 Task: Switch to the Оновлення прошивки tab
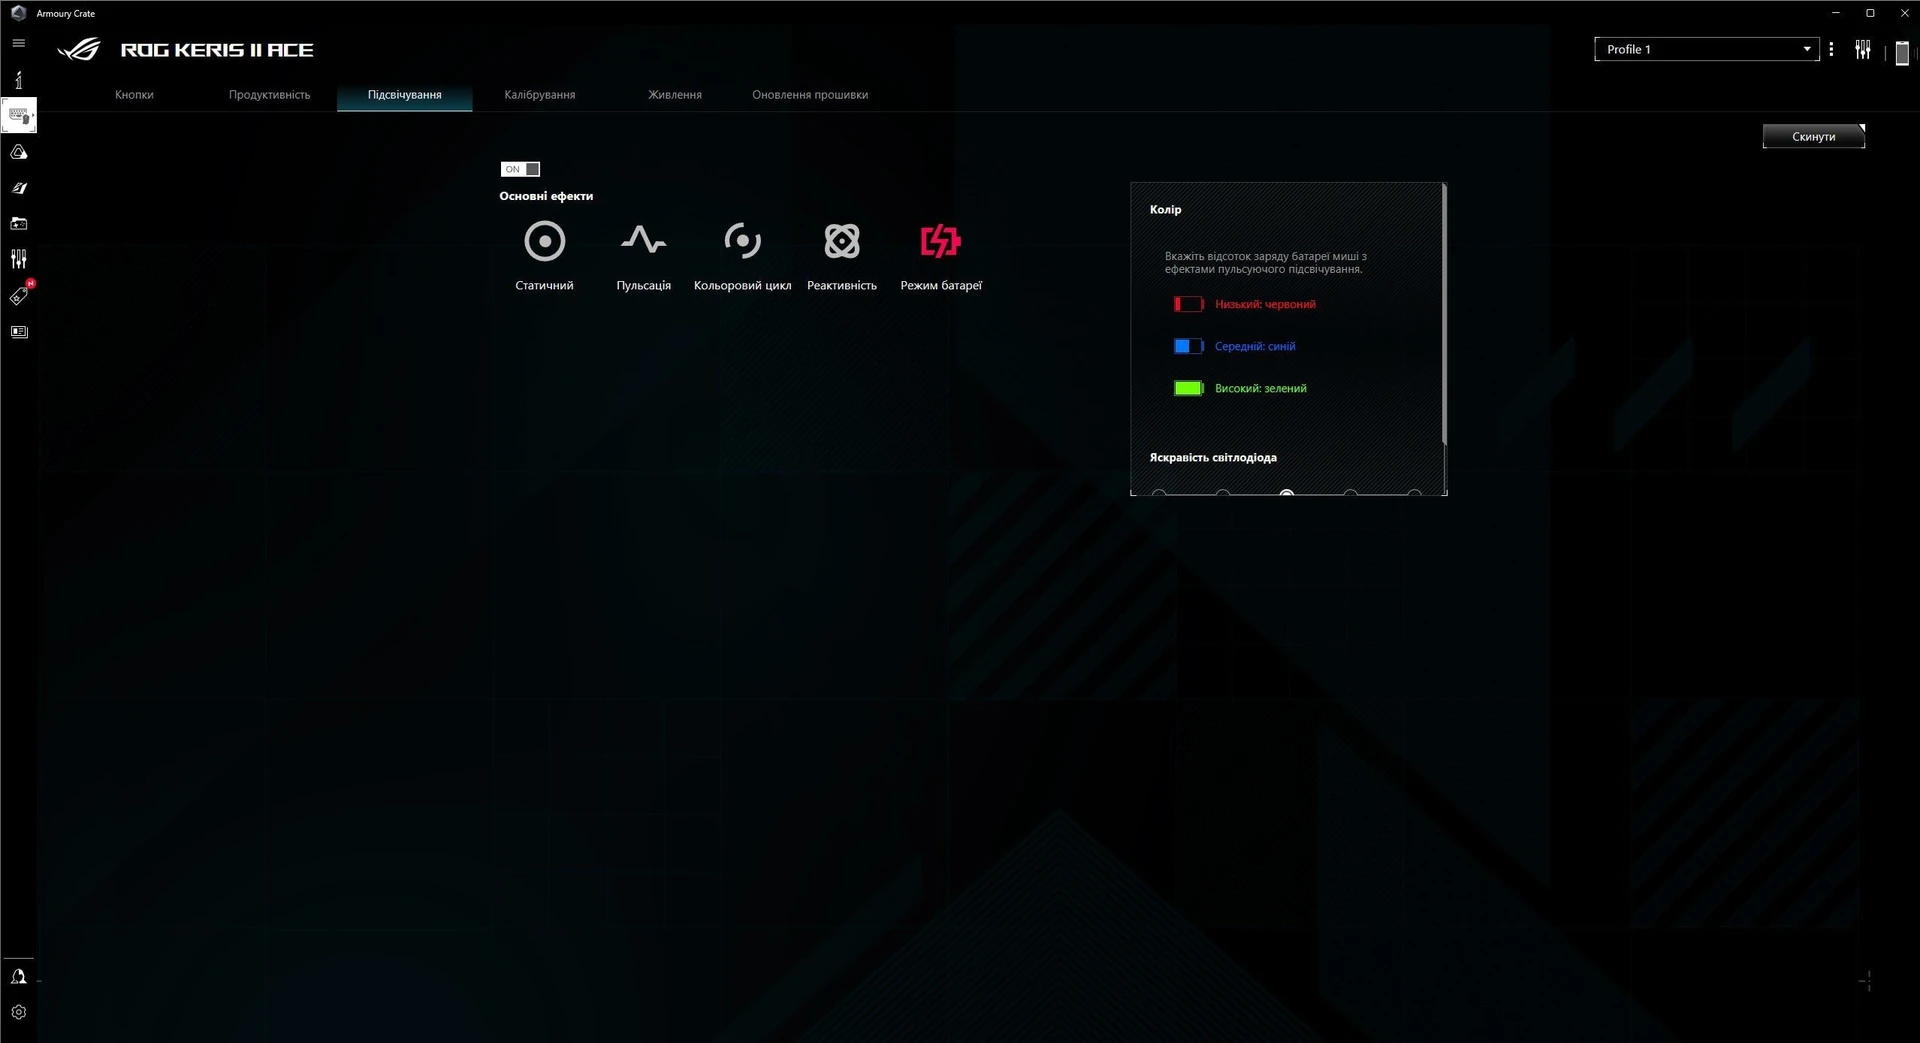[810, 95]
